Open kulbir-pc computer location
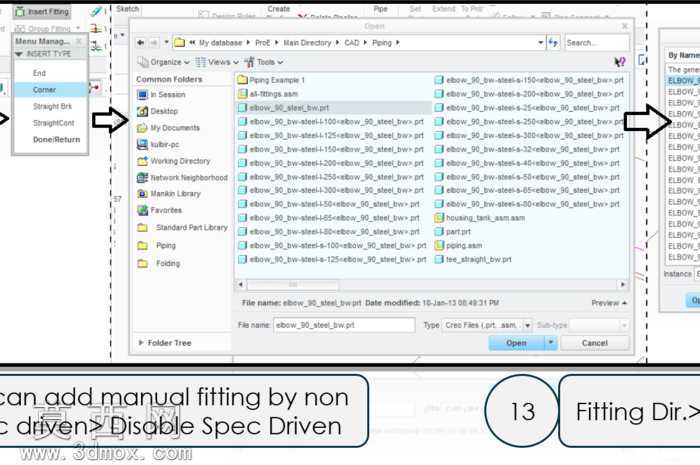The width and height of the screenshot is (700, 465). 158,145
